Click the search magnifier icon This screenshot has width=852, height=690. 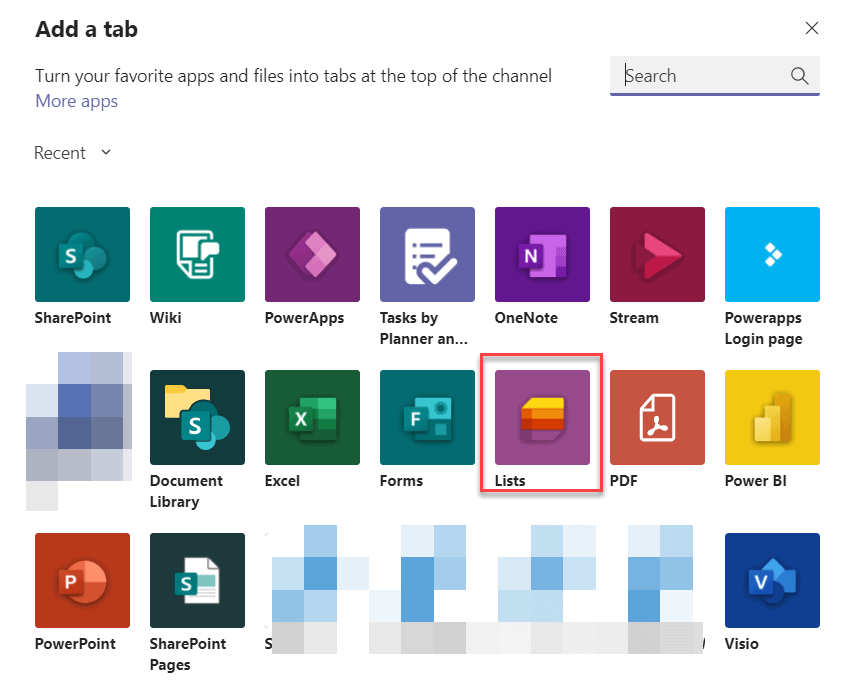[799, 76]
